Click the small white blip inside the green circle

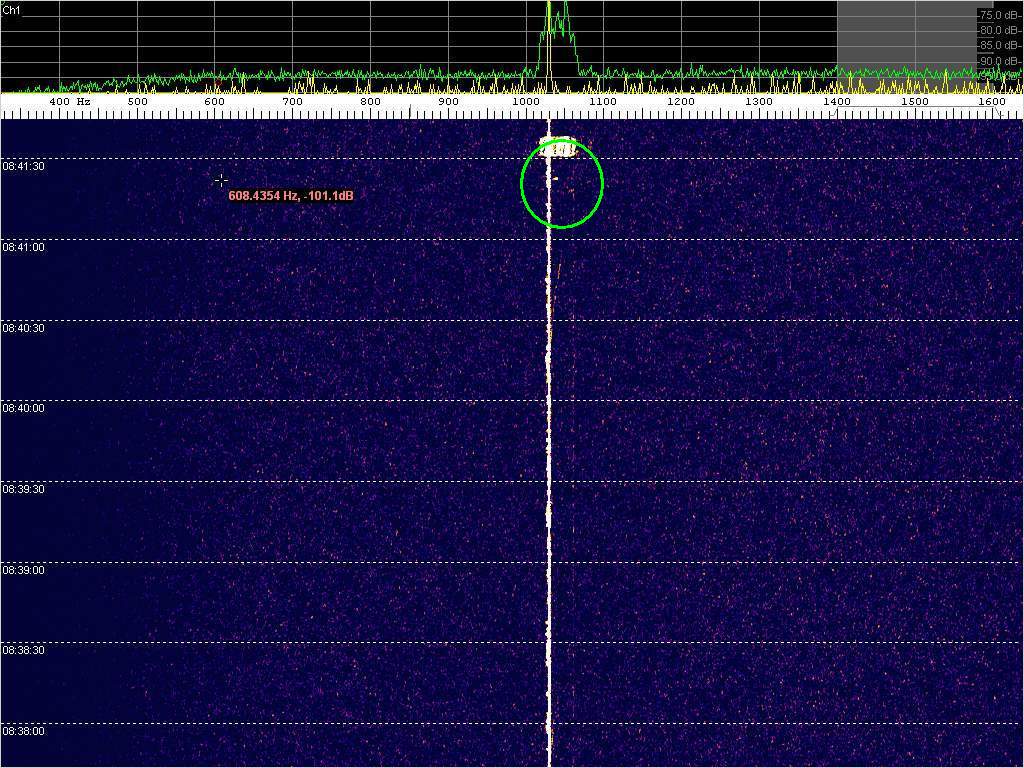[x=555, y=180]
